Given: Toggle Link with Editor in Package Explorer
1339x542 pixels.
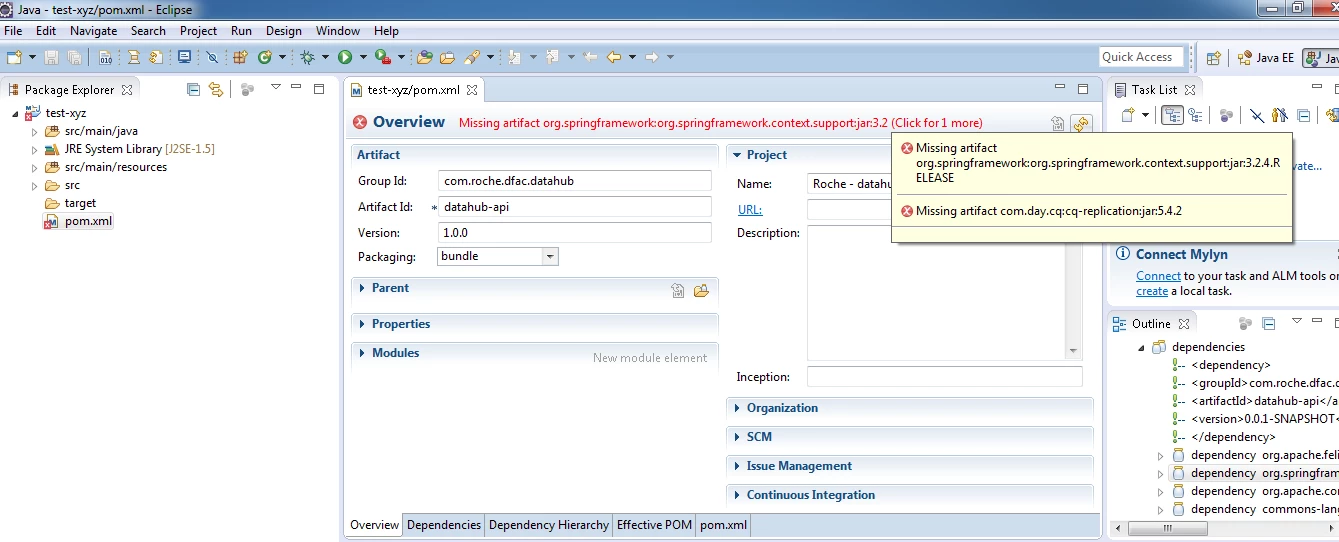Looking at the screenshot, I should click(215, 90).
